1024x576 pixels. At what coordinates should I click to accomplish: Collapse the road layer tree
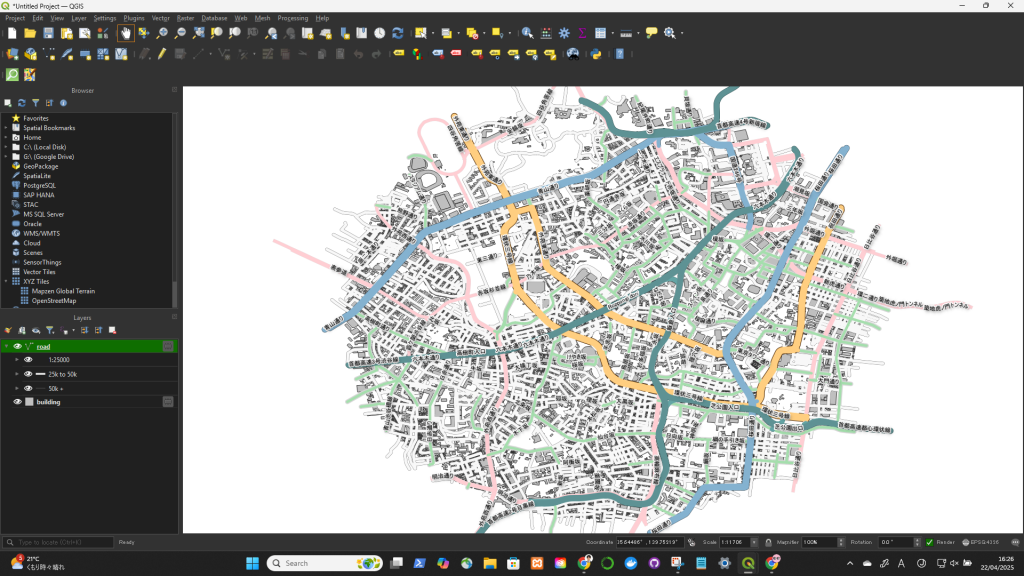coord(6,347)
